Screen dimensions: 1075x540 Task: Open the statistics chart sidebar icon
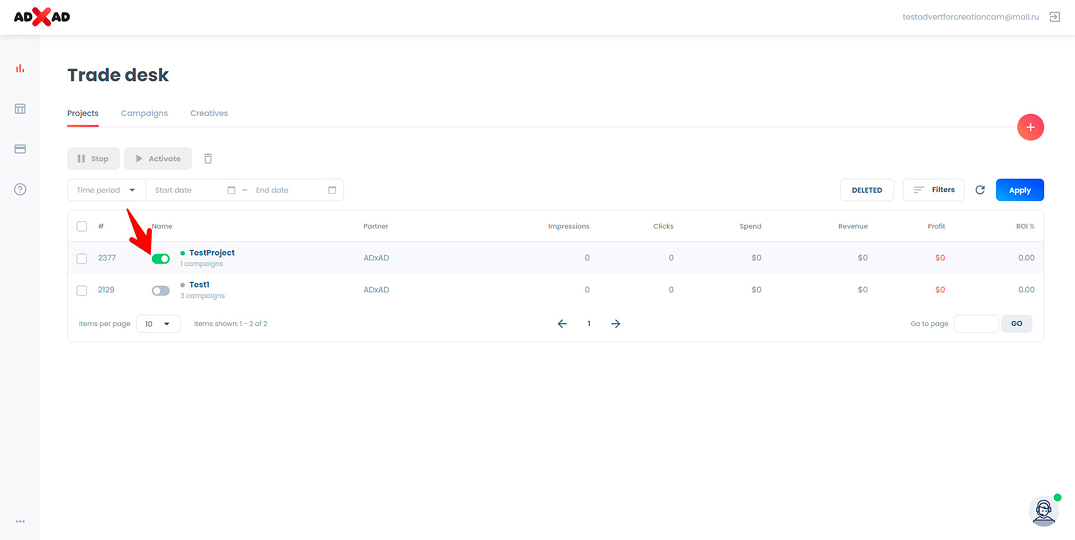[x=20, y=69]
